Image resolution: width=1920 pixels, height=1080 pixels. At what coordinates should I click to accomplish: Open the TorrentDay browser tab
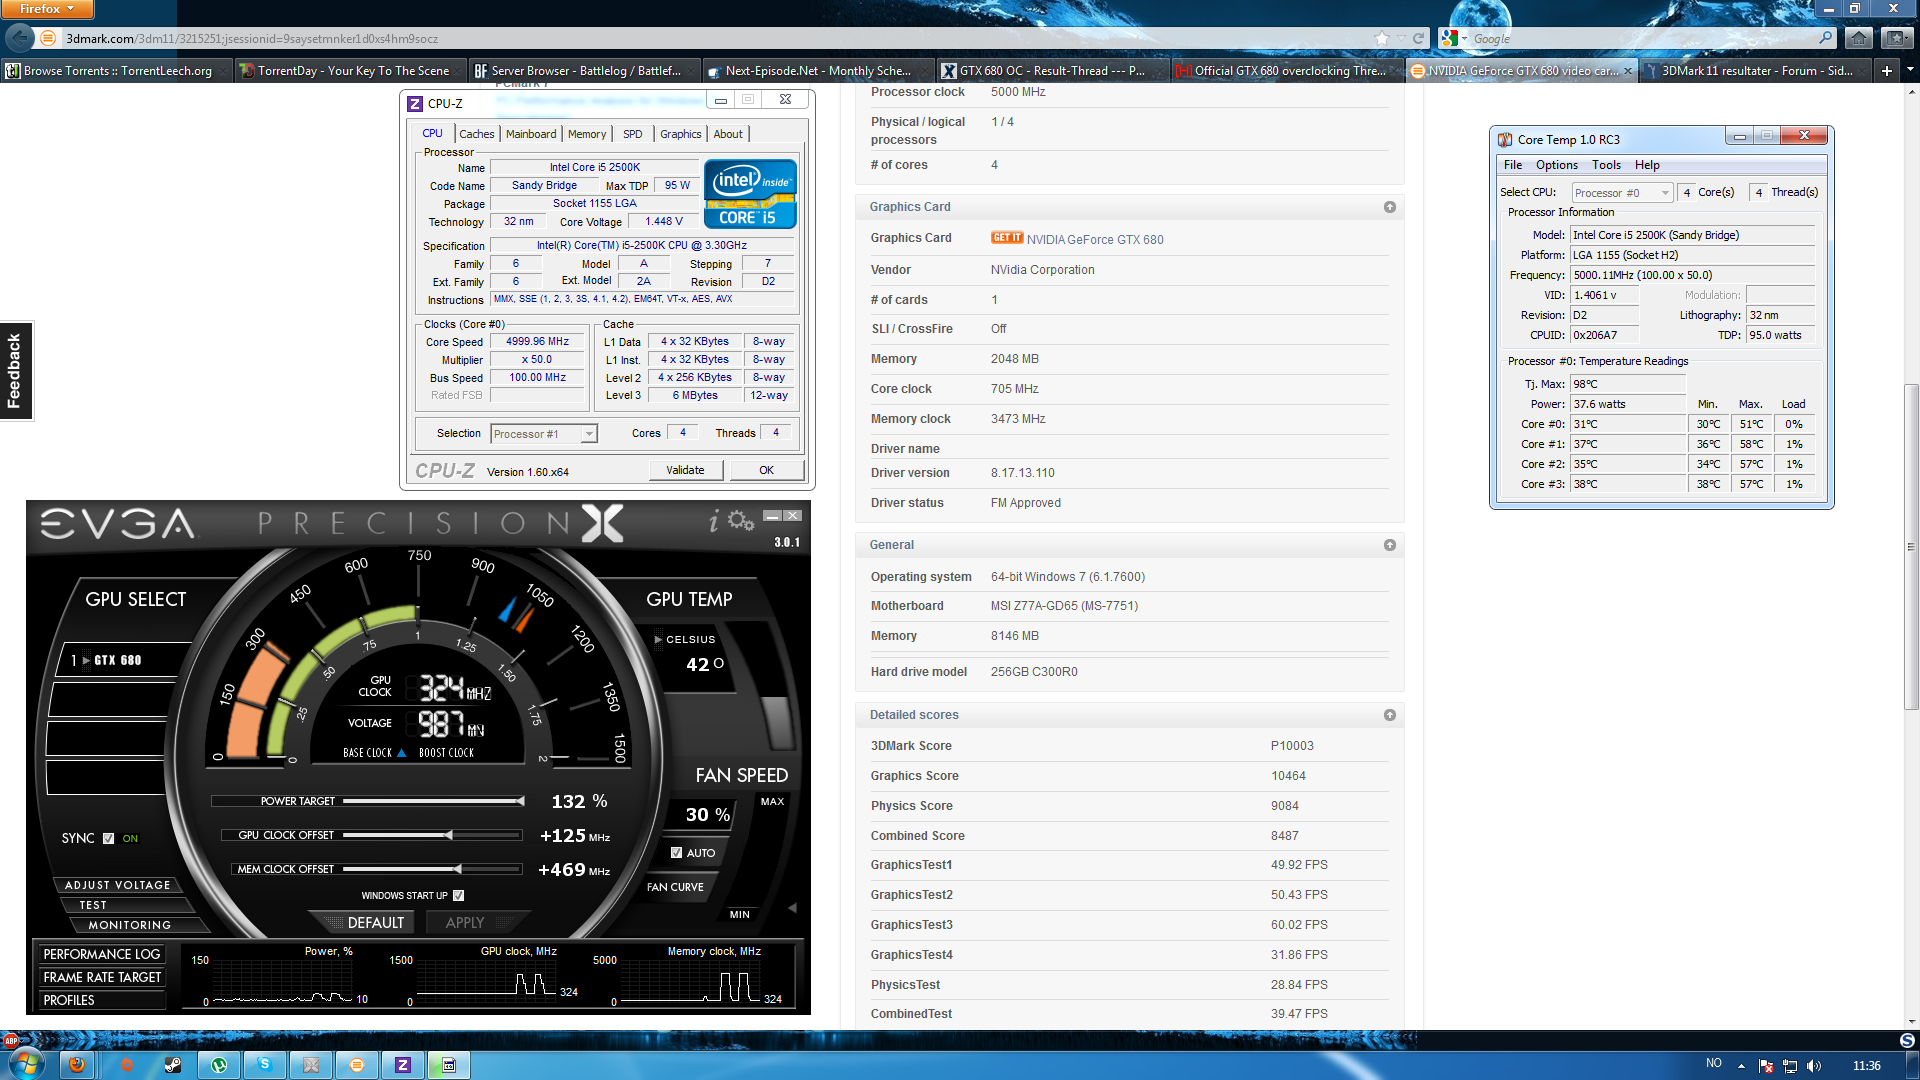pos(349,71)
